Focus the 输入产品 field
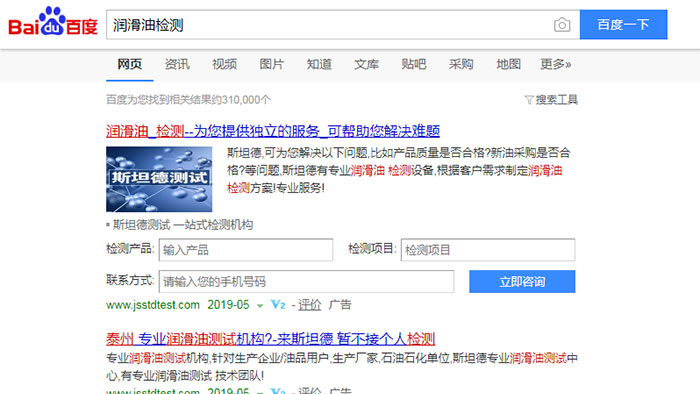 pos(246,250)
